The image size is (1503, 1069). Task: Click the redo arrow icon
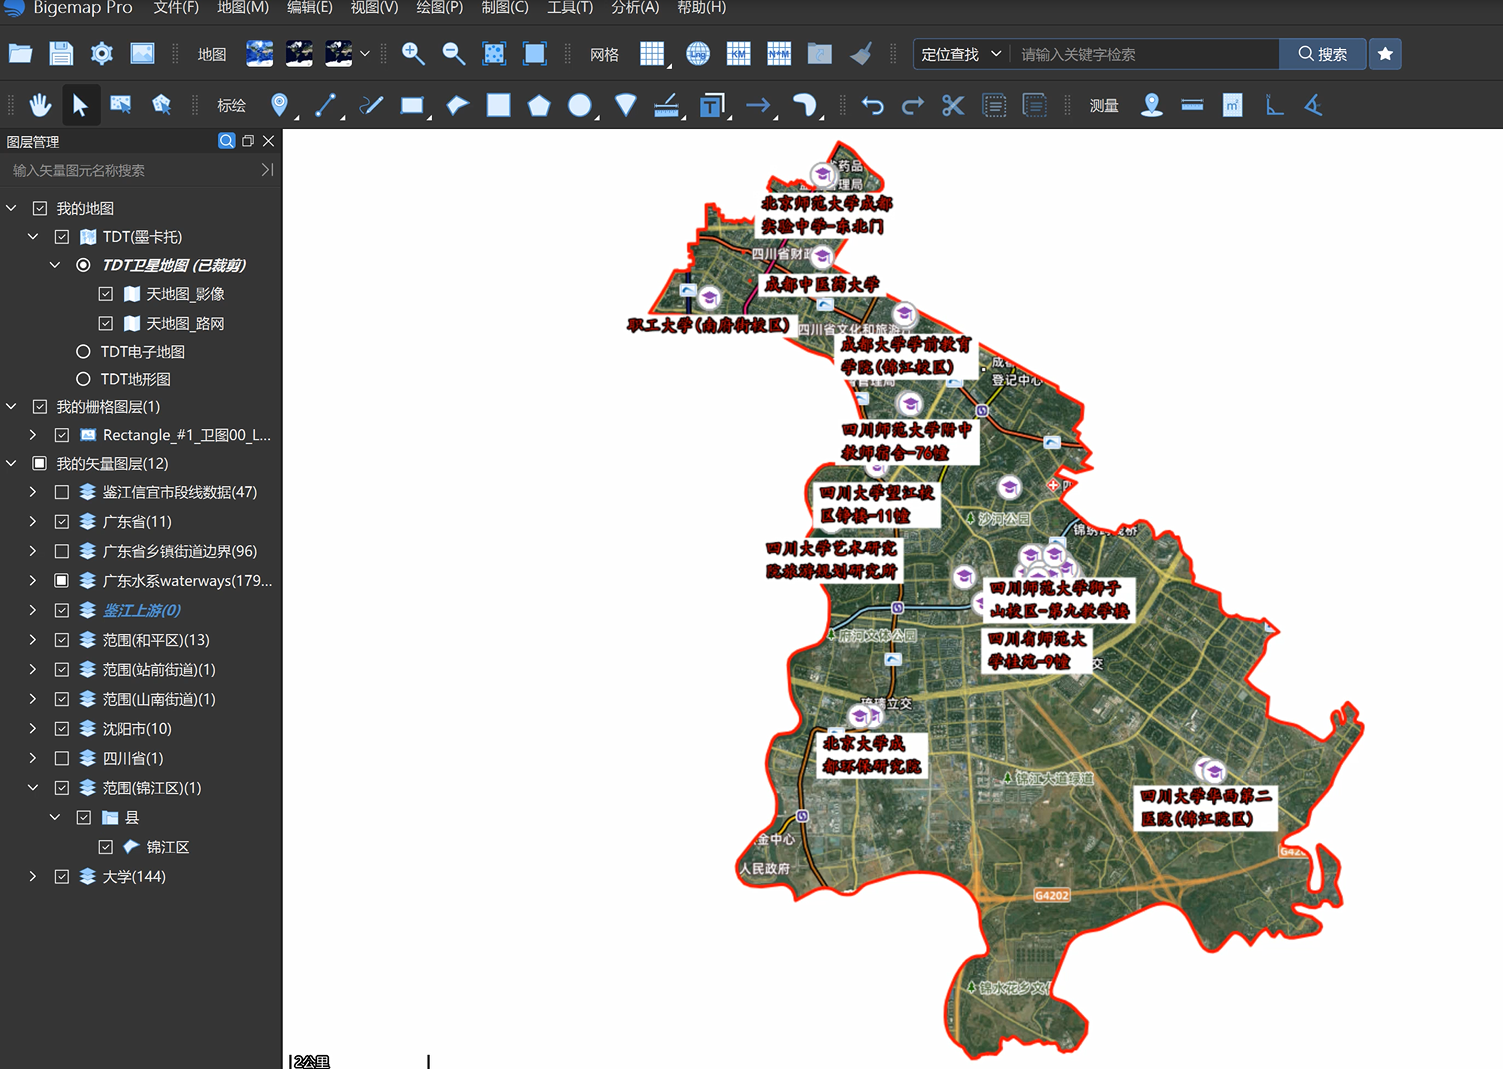[913, 105]
